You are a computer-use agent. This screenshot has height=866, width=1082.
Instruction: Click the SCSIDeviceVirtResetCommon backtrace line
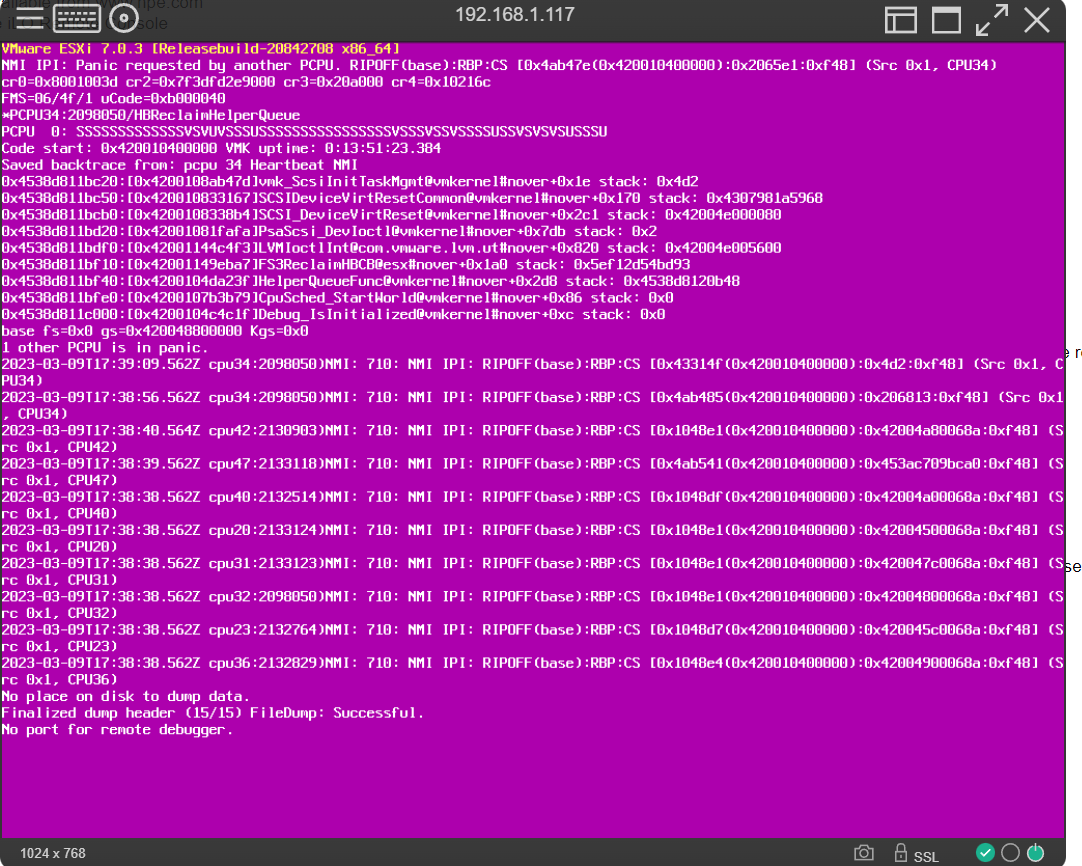tap(412, 198)
